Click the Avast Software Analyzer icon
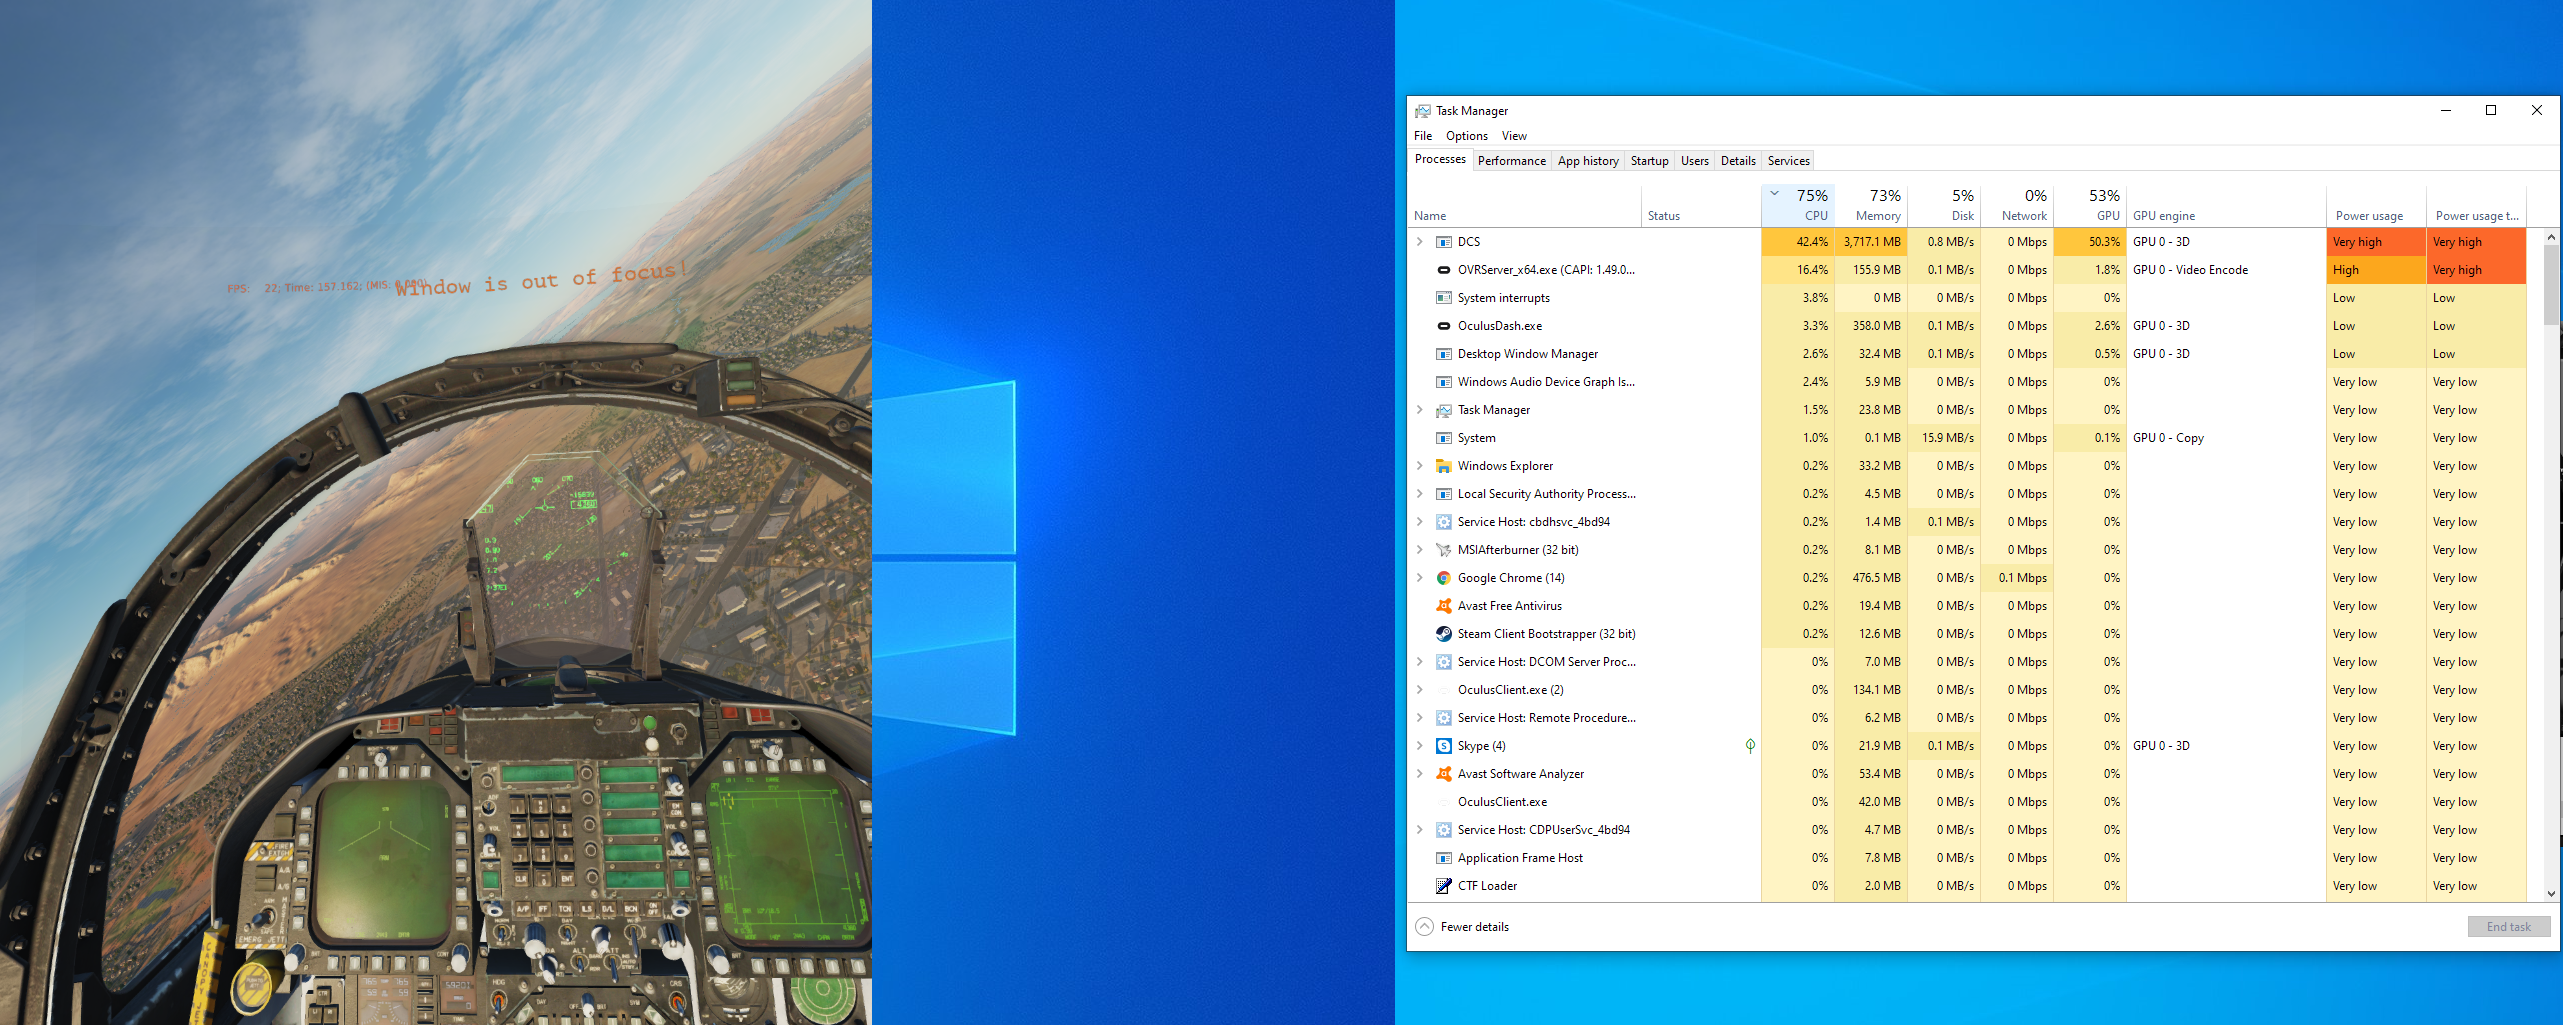The height and width of the screenshot is (1025, 2563). [x=1443, y=774]
